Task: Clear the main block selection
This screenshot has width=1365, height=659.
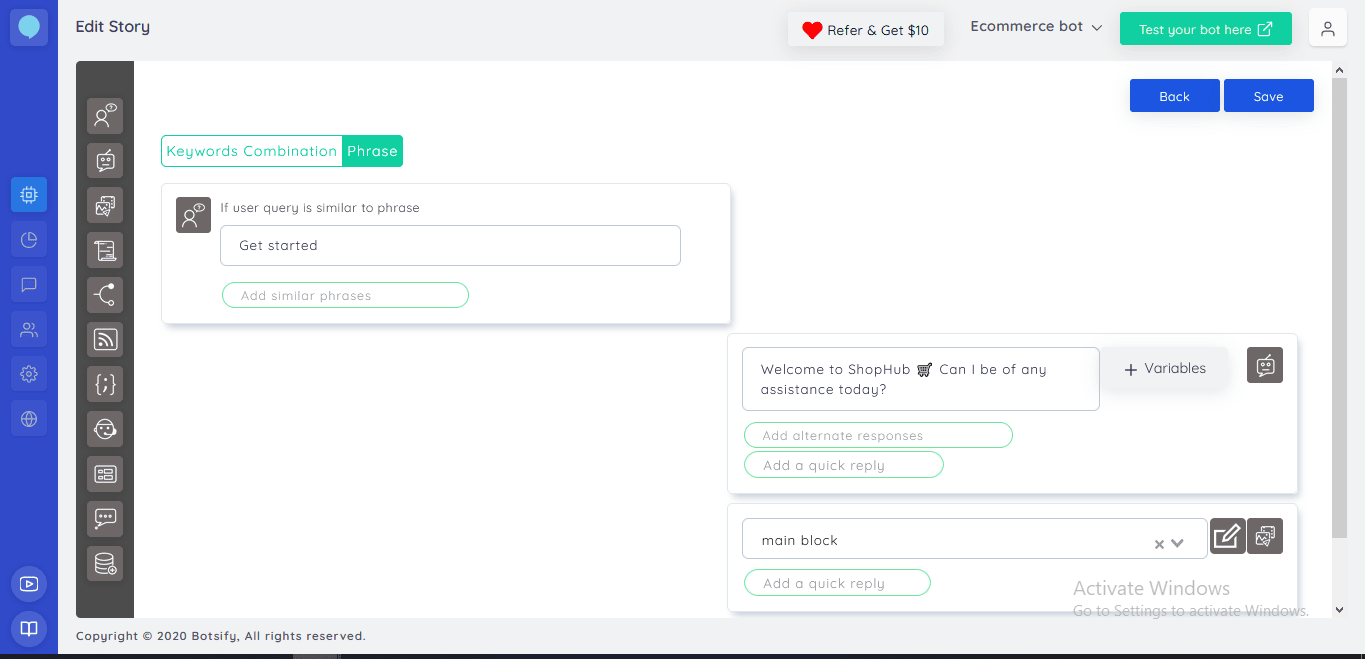Action: [1159, 544]
